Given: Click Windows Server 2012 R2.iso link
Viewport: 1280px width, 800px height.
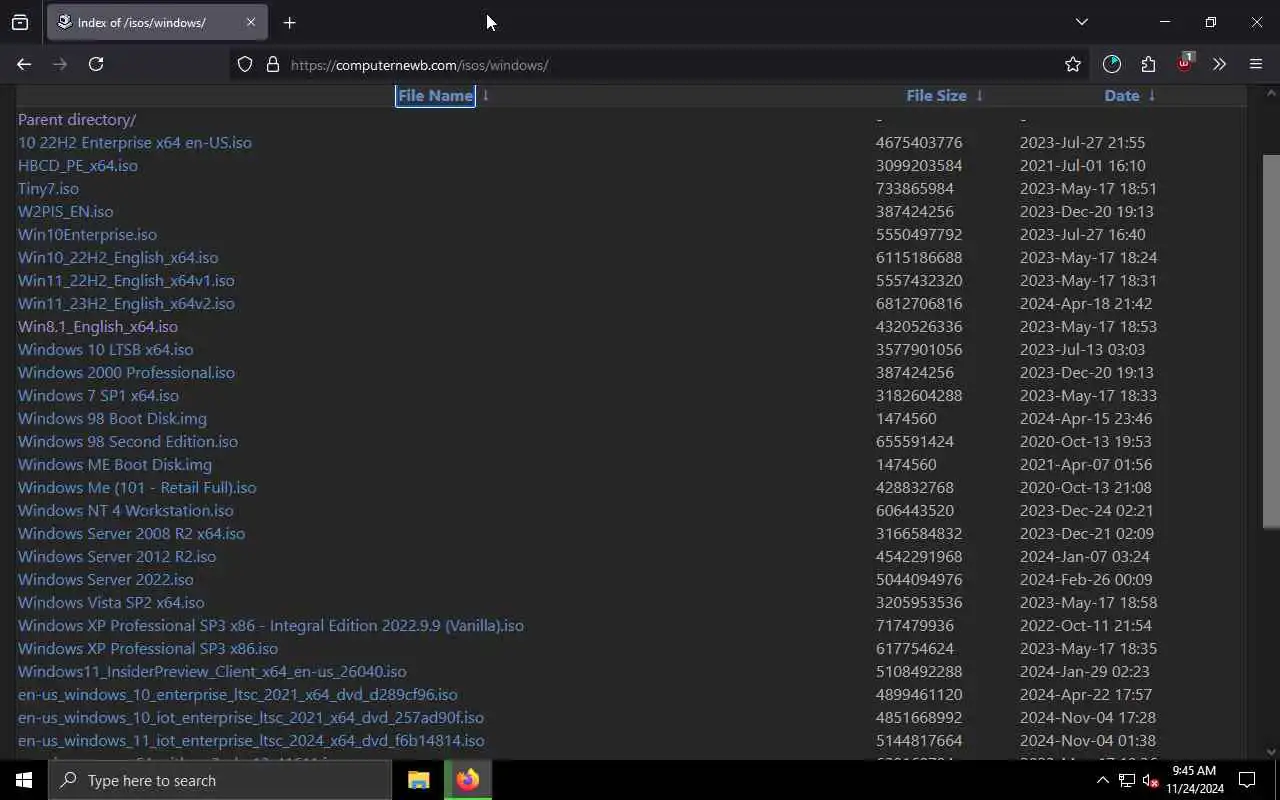Looking at the screenshot, I should pyautogui.click(x=117, y=557).
